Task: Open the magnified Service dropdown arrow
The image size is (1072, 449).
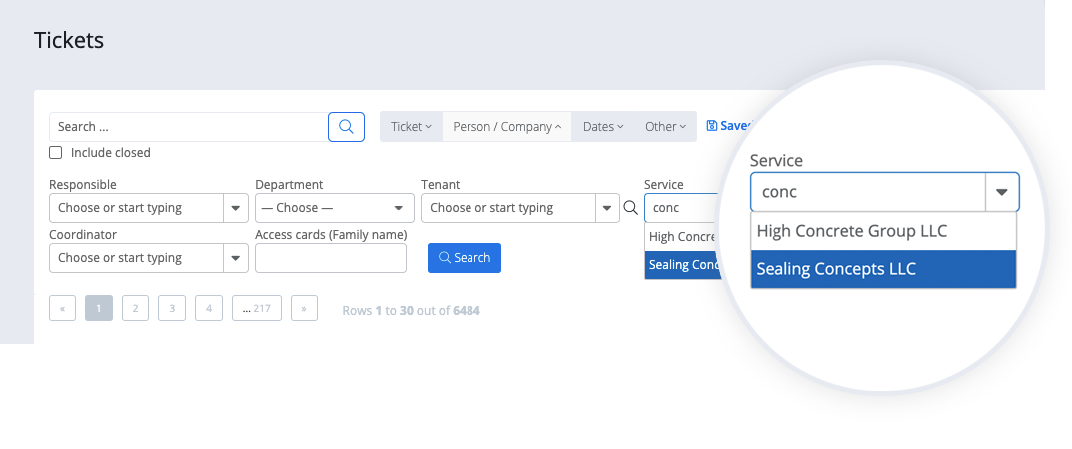Action: [1002, 192]
